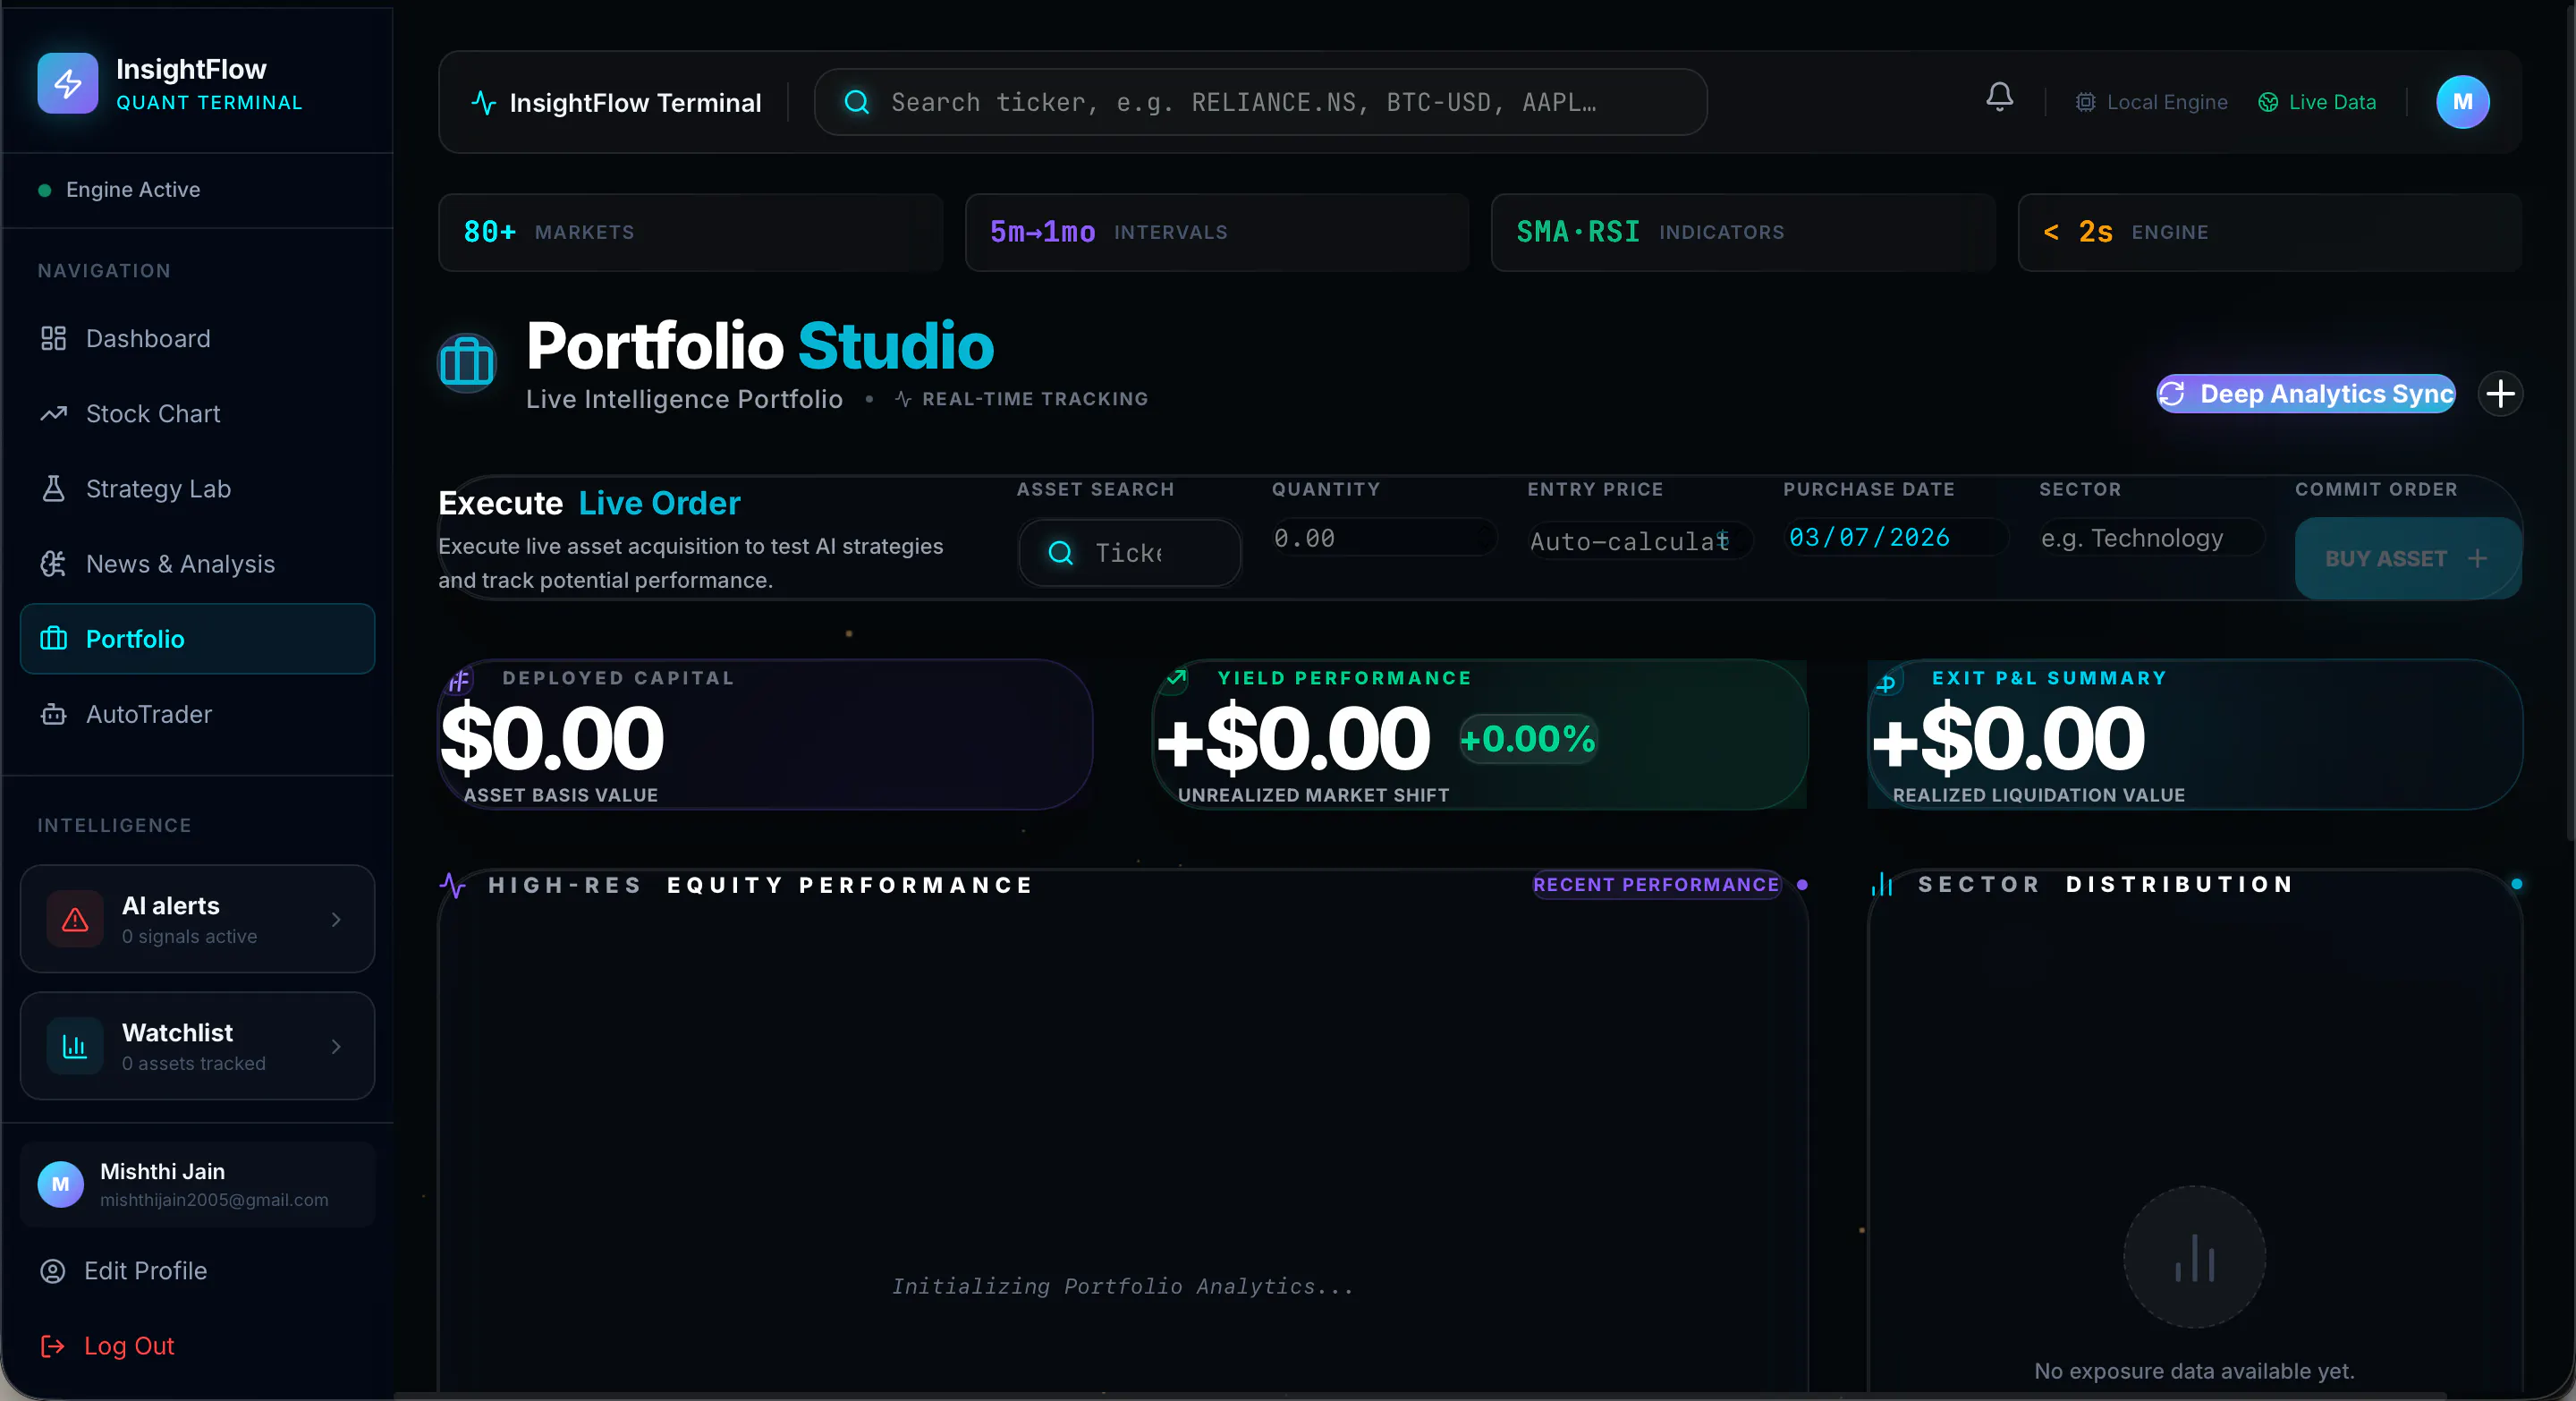Click Local Engine status label
Image resolution: width=2576 pixels, height=1401 pixels.
(x=2167, y=102)
